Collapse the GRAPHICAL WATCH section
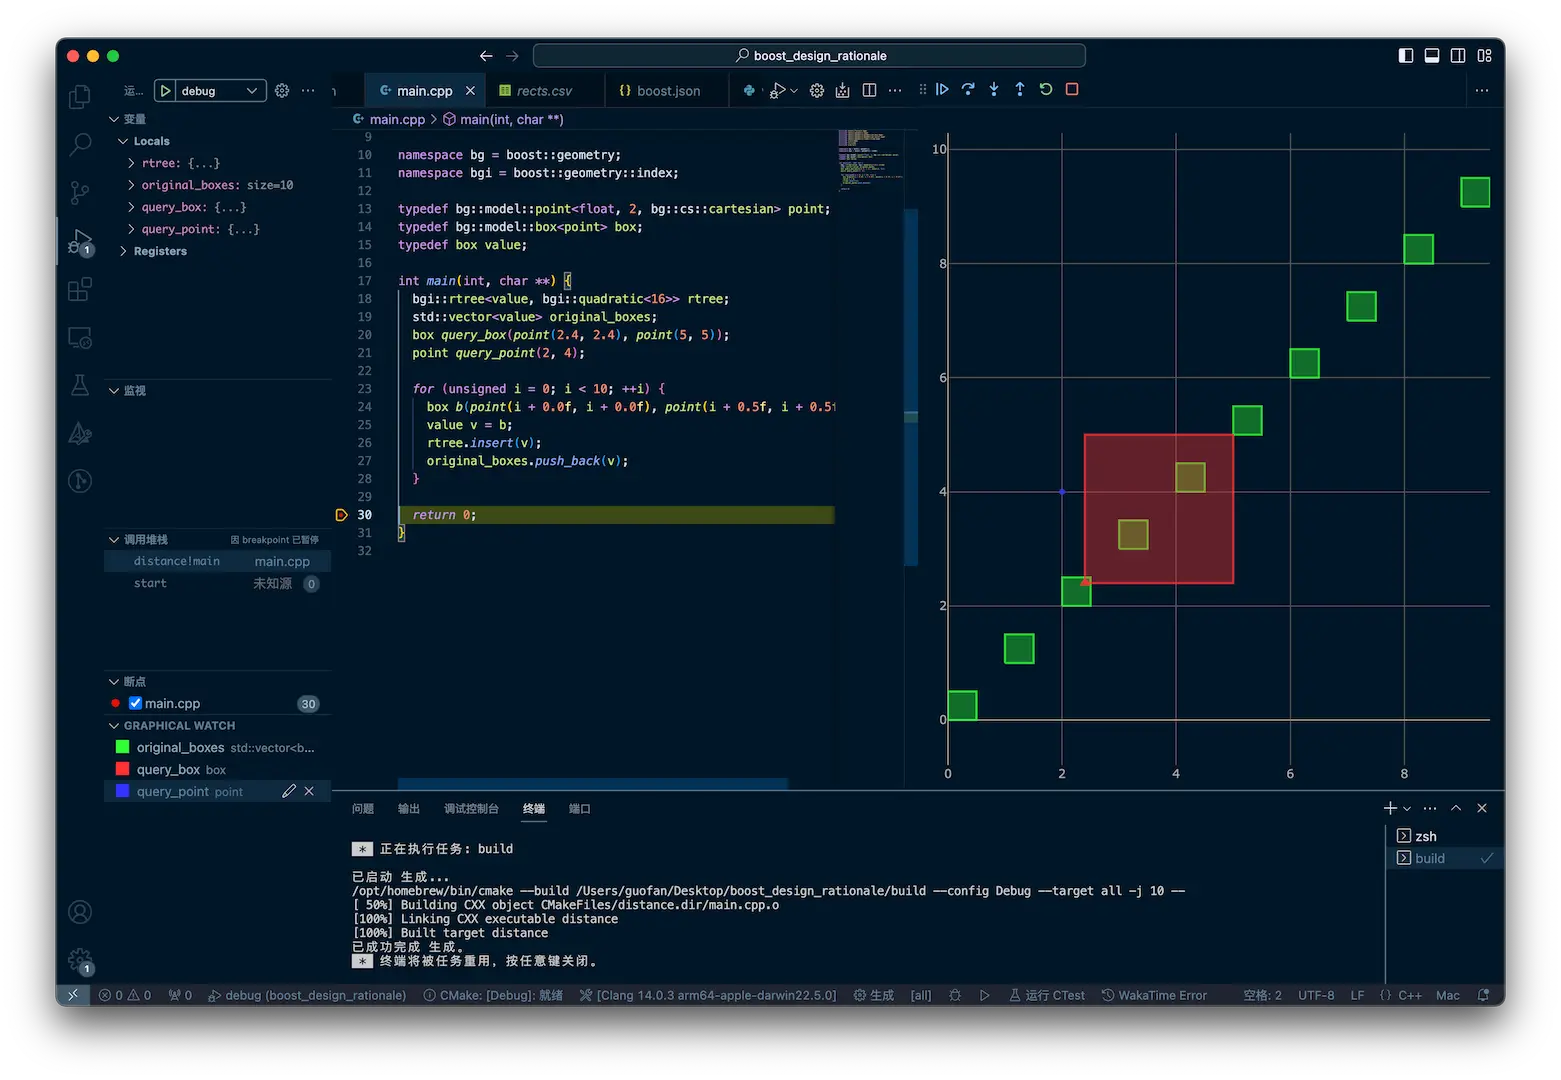Viewport: 1561px width, 1080px height. click(x=114, y=725)
